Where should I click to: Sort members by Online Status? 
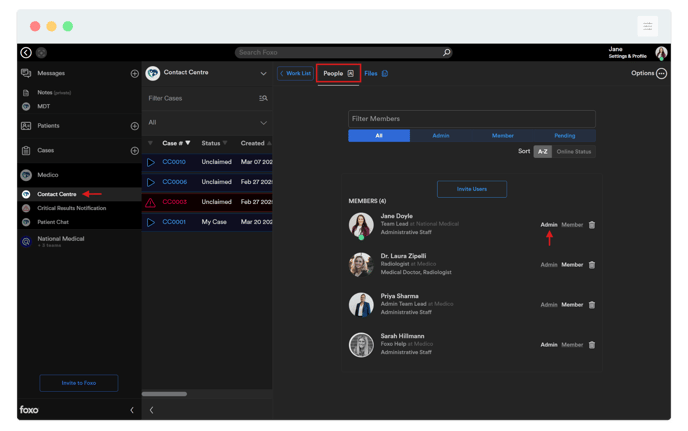click(573, 151)
